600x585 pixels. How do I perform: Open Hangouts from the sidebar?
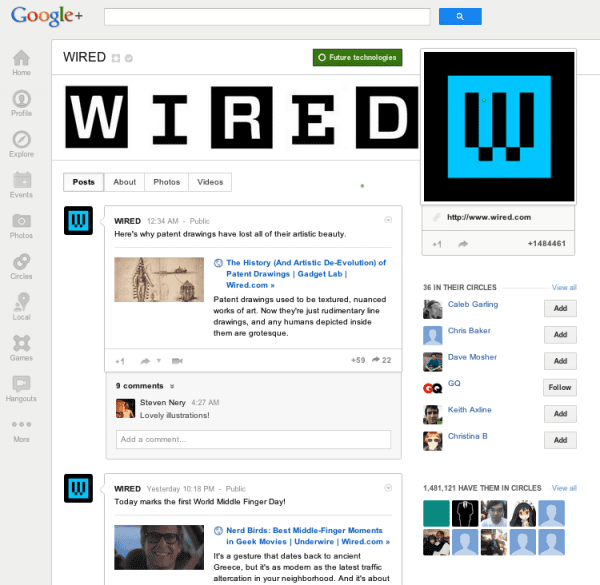tap(21, 389)
